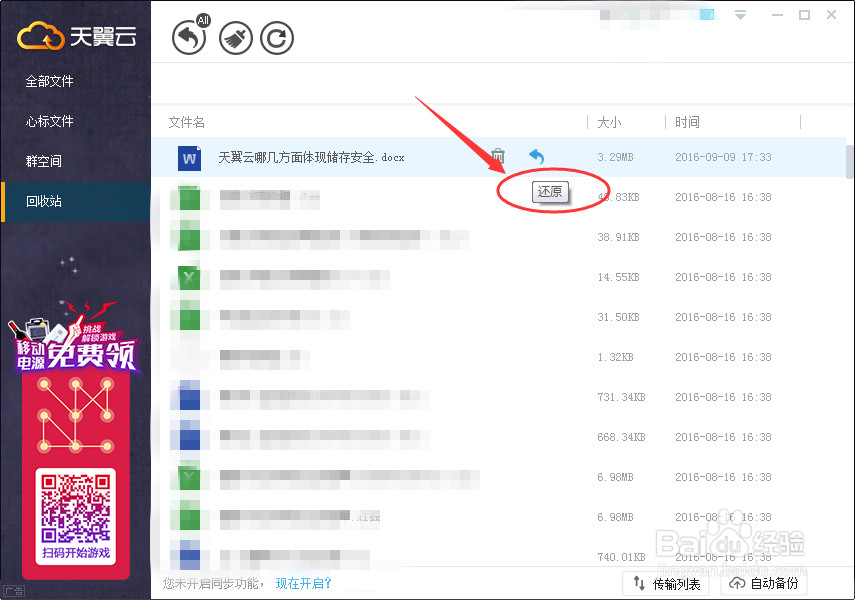Minimize the 天翼云 window

point(778,15)
